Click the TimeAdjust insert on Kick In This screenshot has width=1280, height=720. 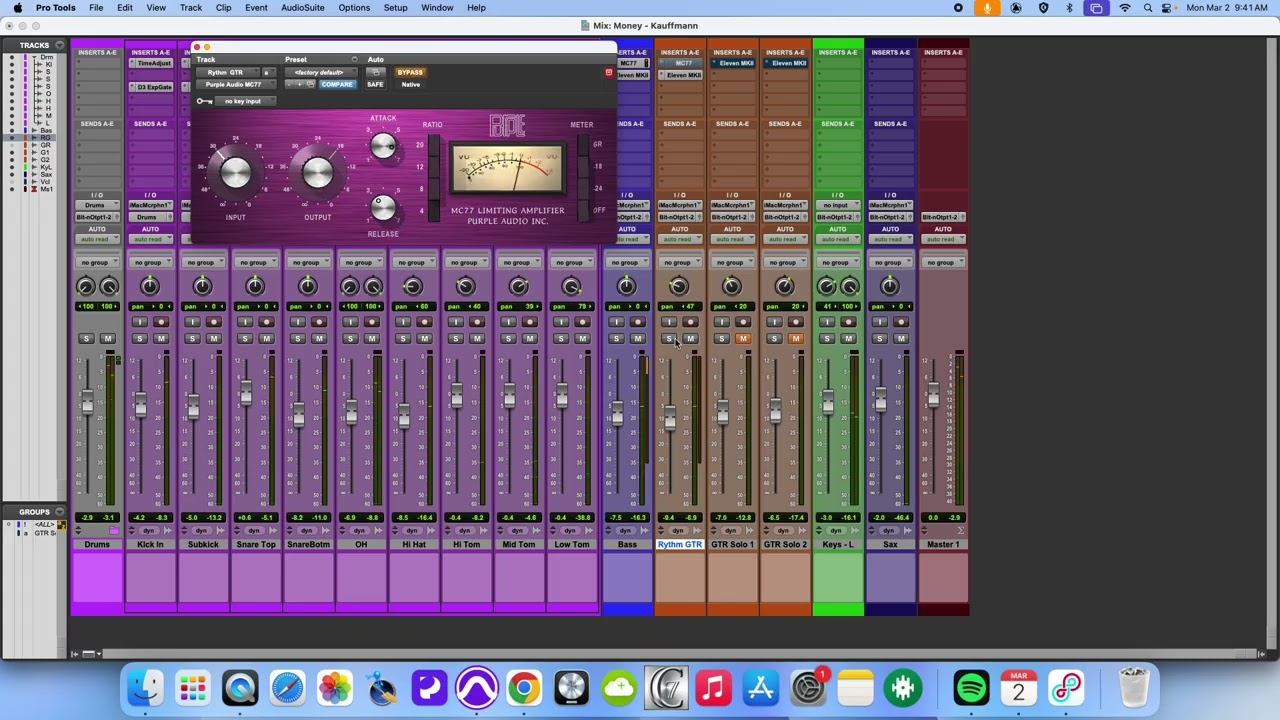[x=151, y=63]
